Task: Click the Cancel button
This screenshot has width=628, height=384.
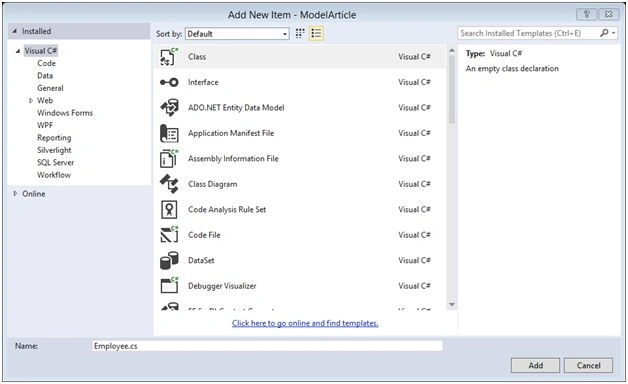Action: point(588,365)
